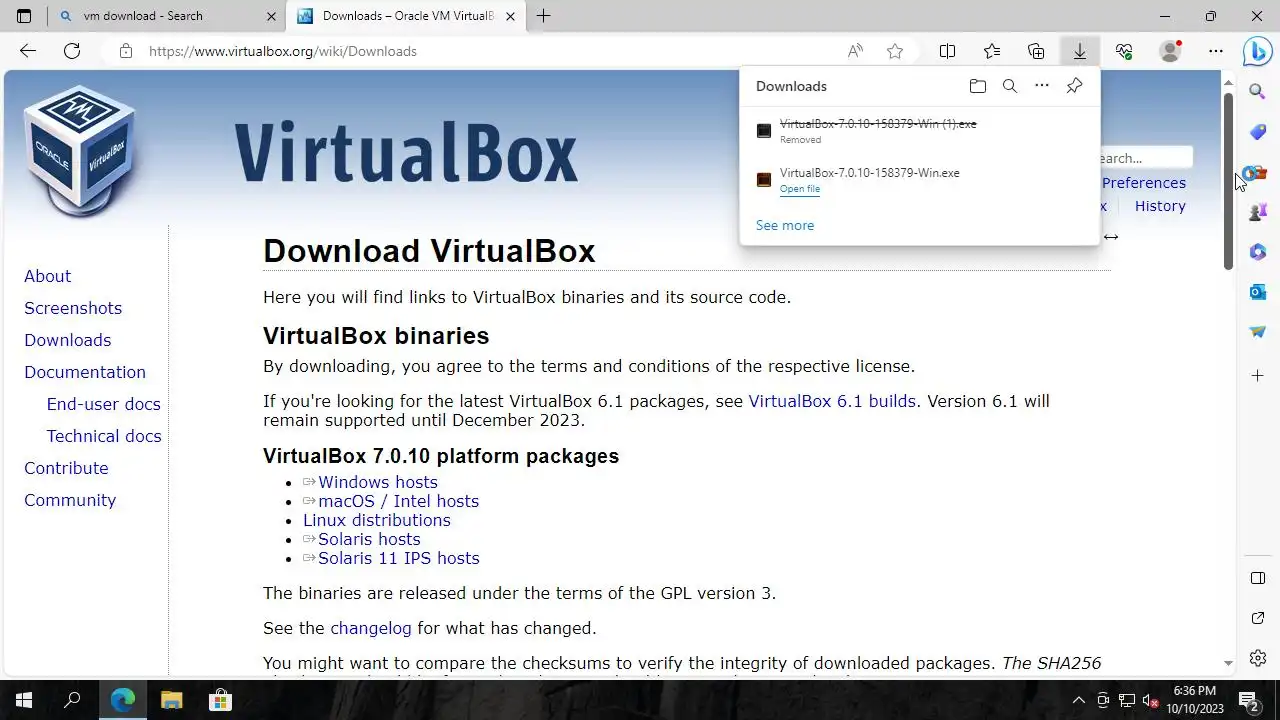Open sidebar Microsoft 365 icon
Viewport: 1280px width, 720px height.
click(x=1258, y=252)
